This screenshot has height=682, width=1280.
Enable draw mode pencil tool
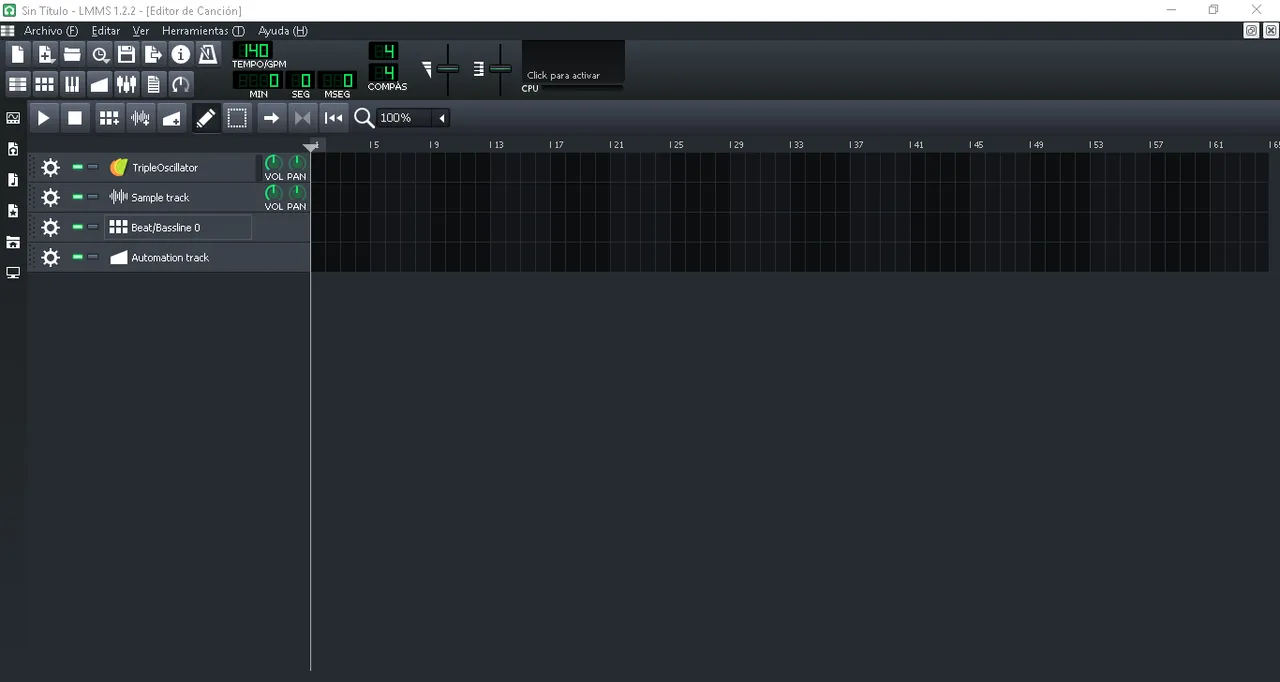coord(205,118)
